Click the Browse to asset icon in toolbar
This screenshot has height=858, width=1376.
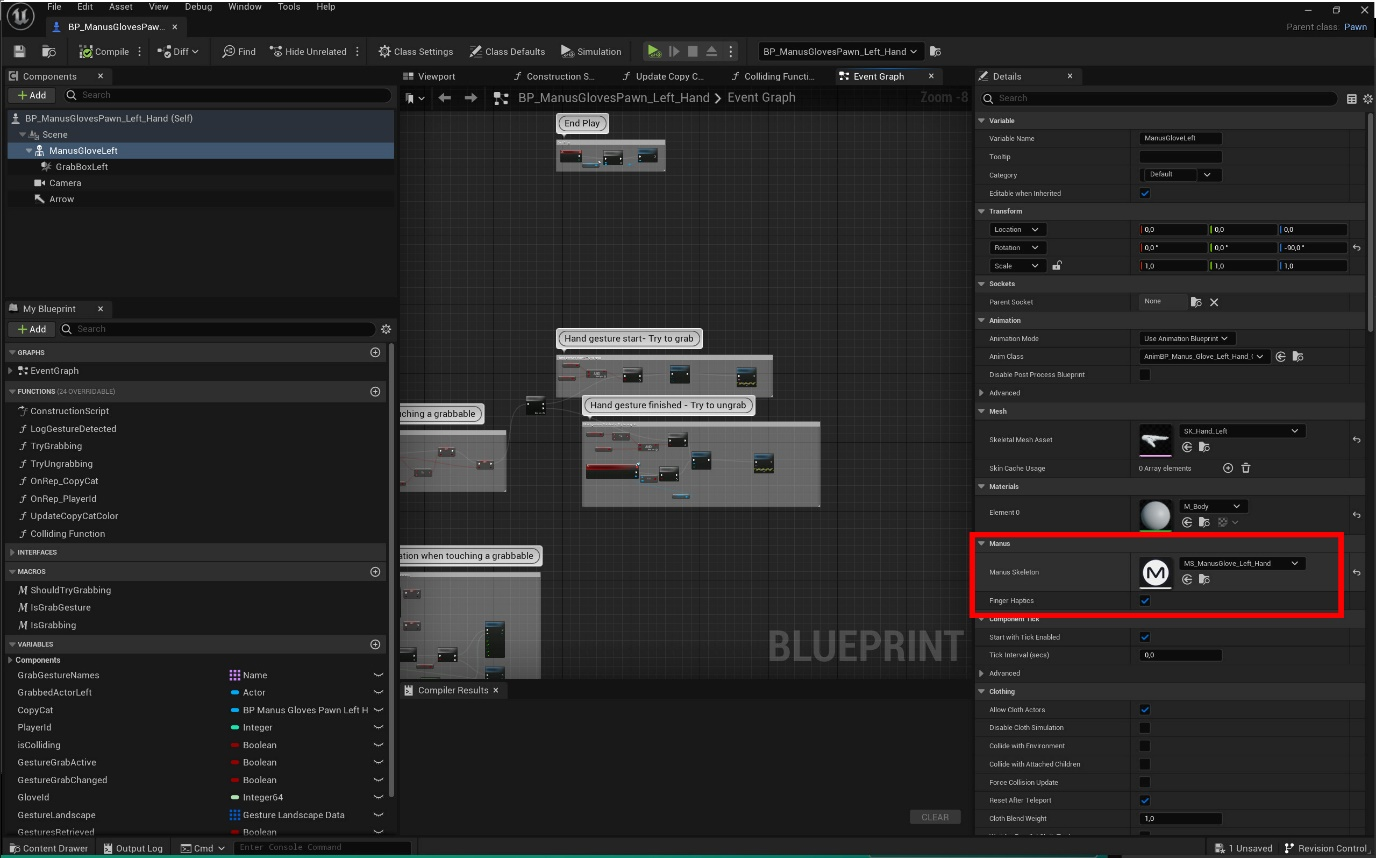(49, 51)
